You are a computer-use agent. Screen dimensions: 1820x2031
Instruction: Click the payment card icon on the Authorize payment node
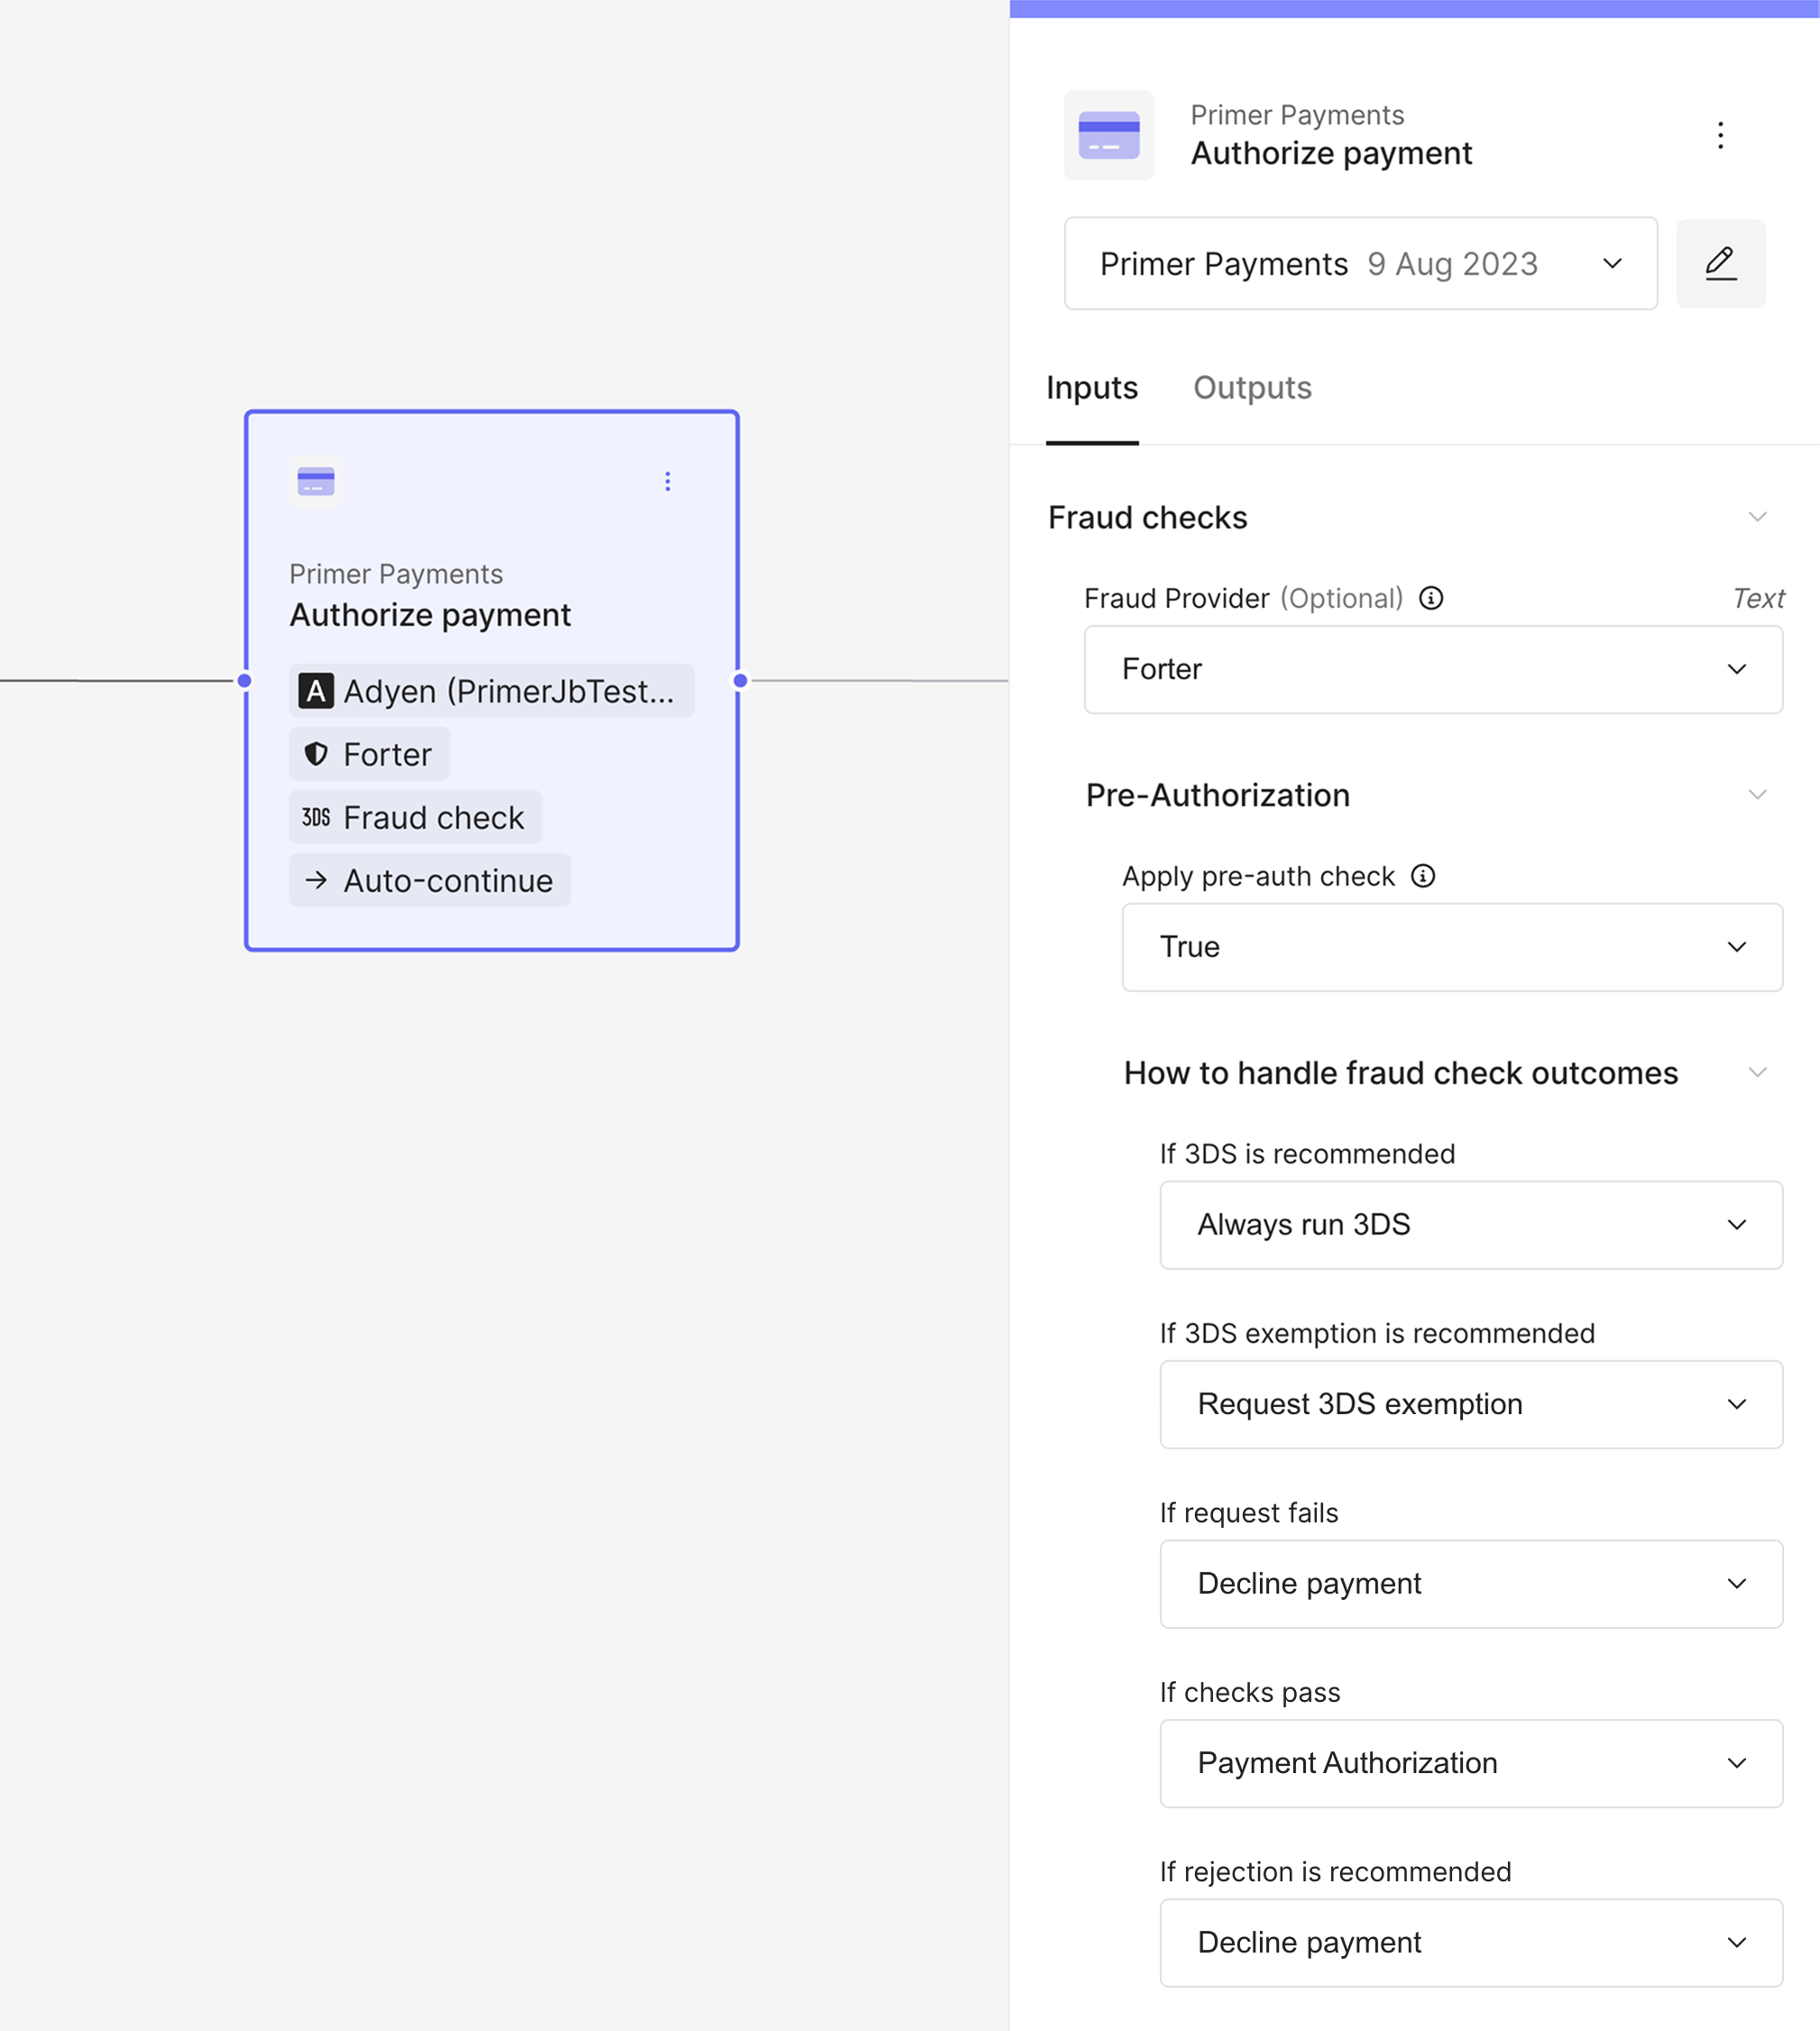click(315, 481)
